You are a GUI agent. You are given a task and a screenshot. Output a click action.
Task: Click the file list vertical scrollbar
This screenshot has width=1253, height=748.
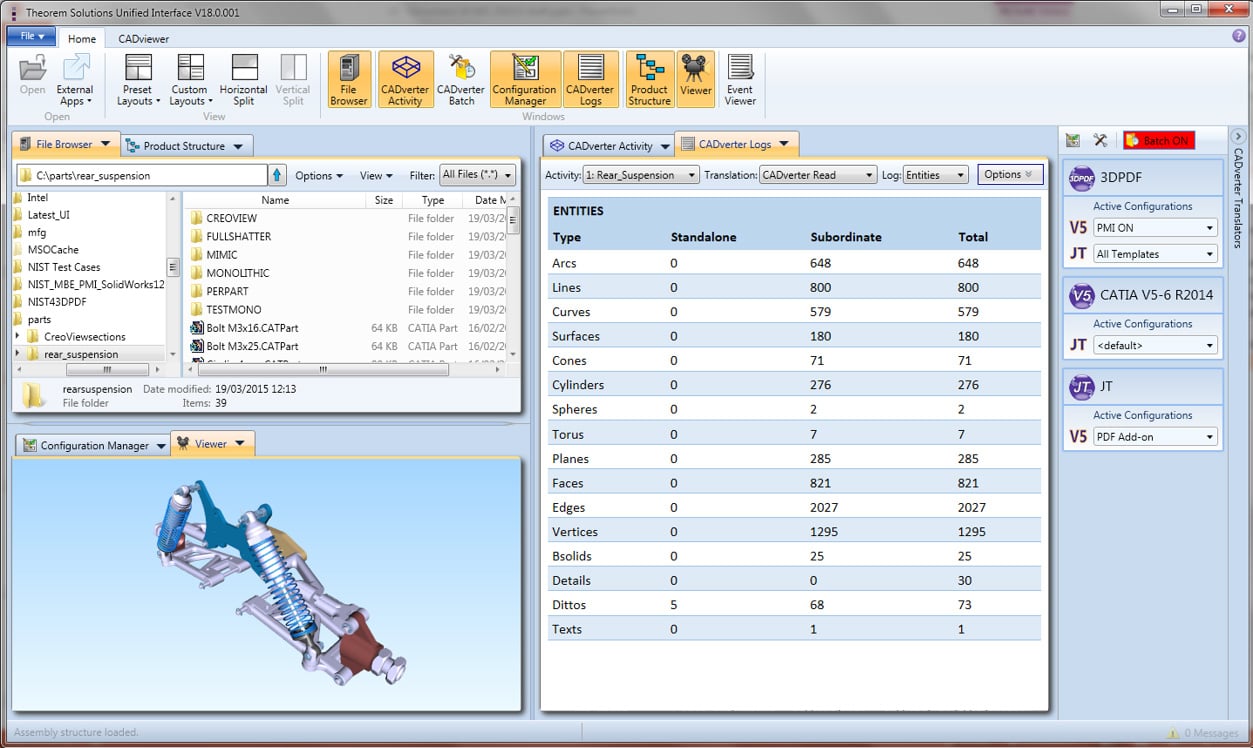pyautogui.click(x=514, y=276)
